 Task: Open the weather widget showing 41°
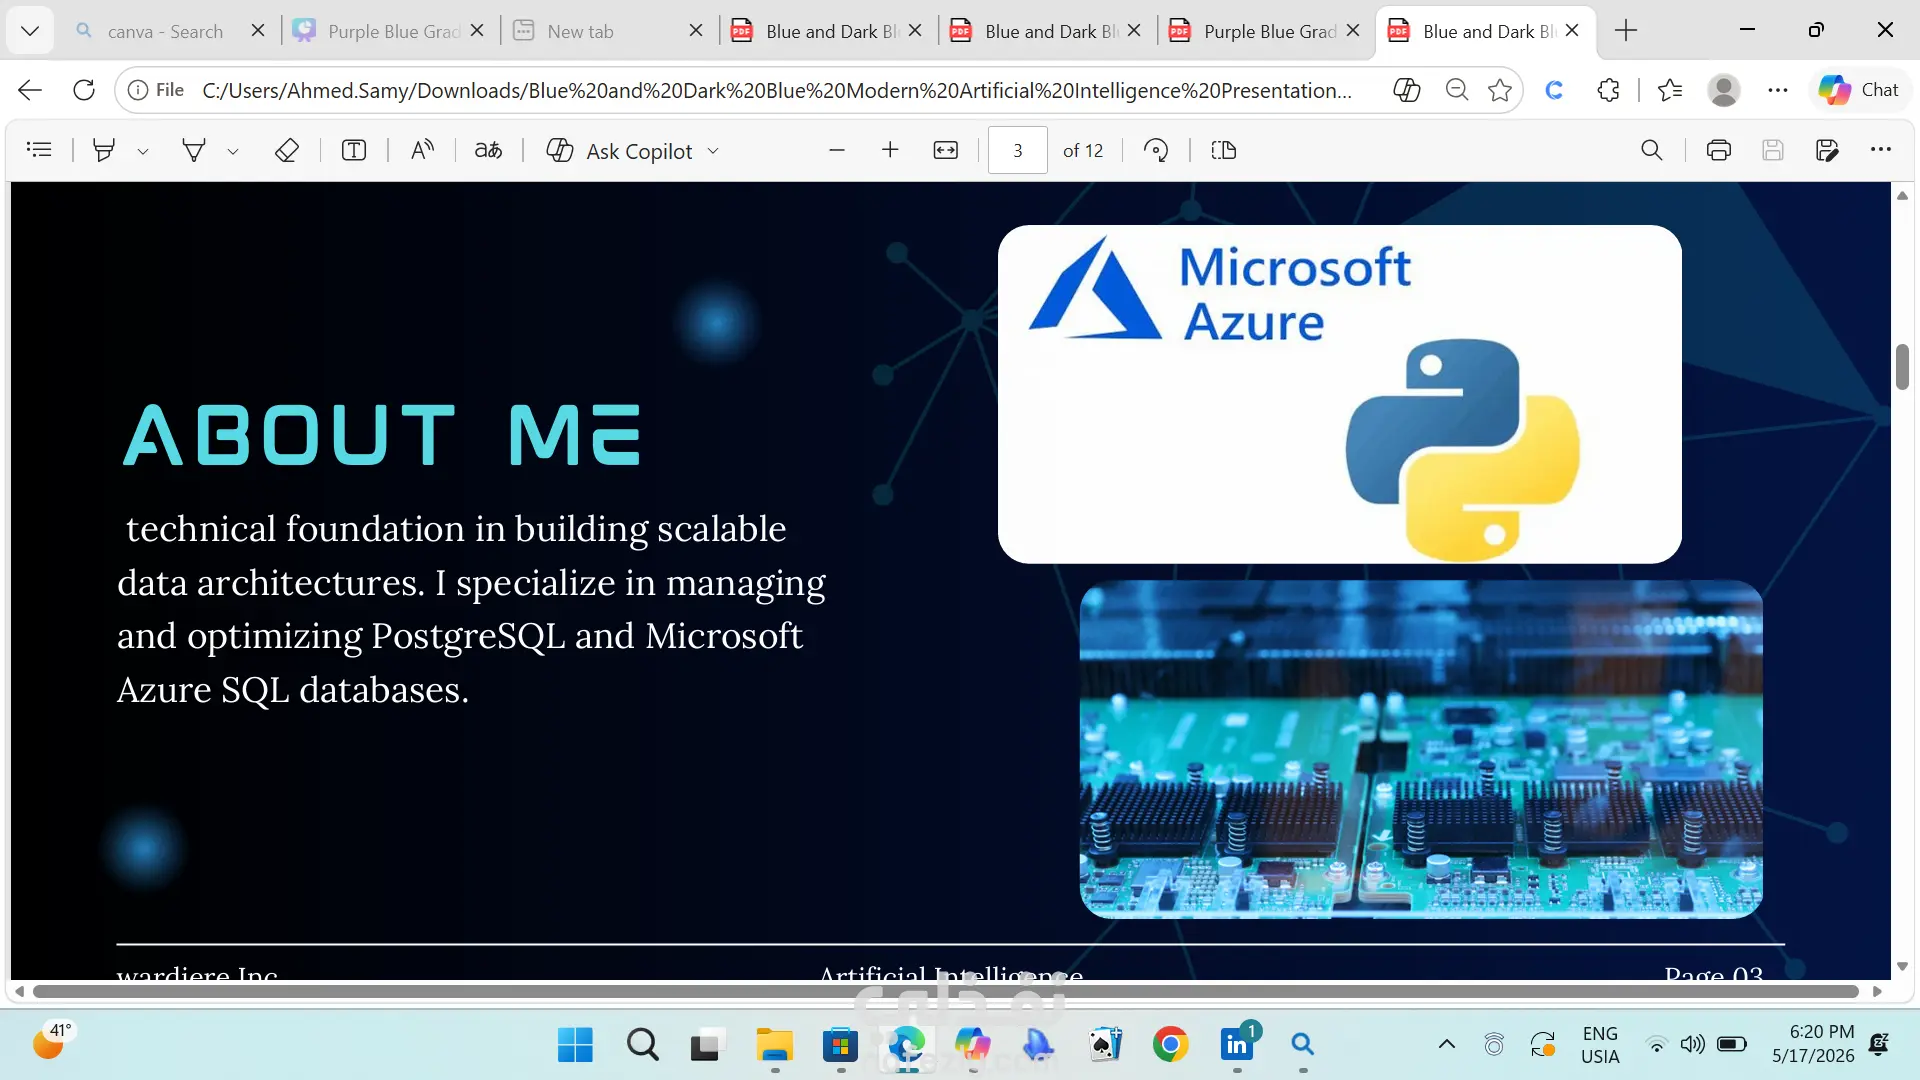[x=52, y=1042]
